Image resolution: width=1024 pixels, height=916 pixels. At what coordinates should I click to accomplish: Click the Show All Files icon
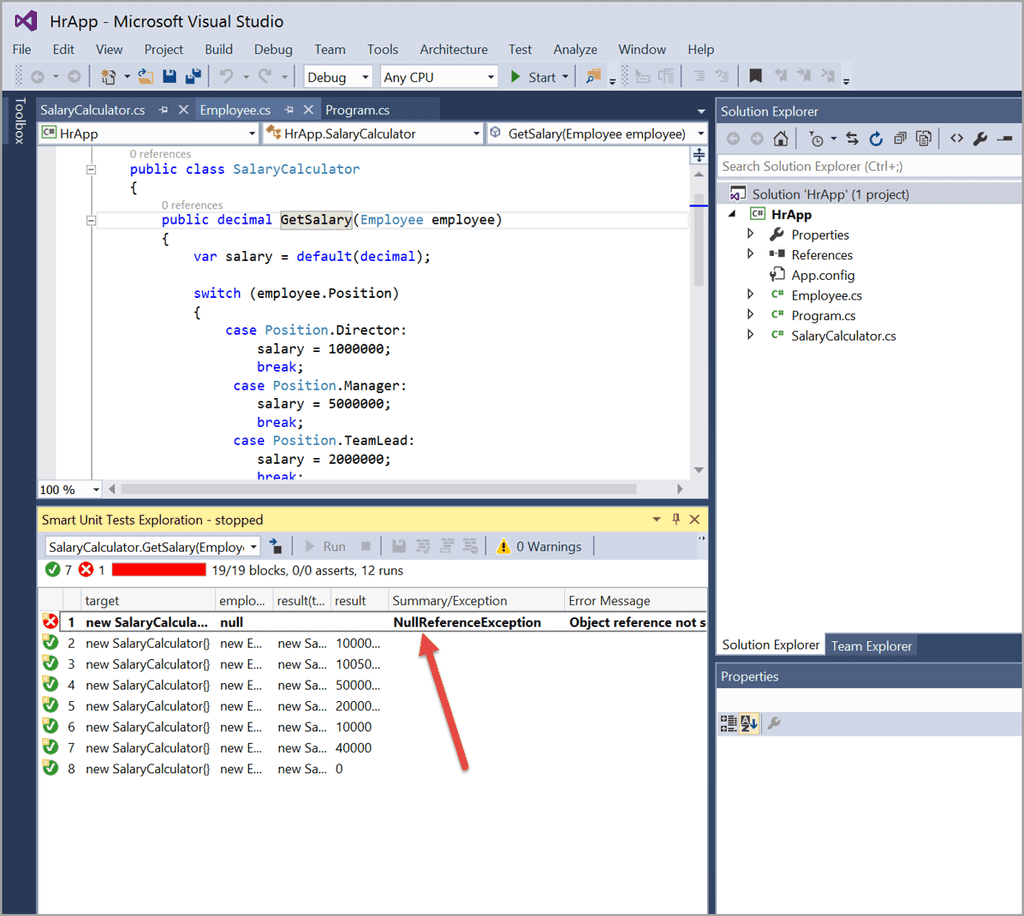click(924, 139)
